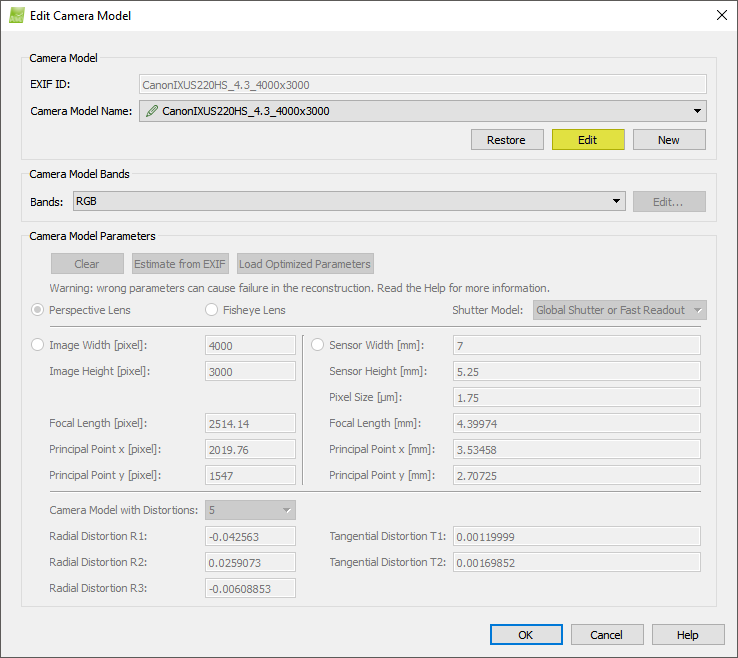Confirm with the OK button
Screen dimensions: 738x658
526,635
